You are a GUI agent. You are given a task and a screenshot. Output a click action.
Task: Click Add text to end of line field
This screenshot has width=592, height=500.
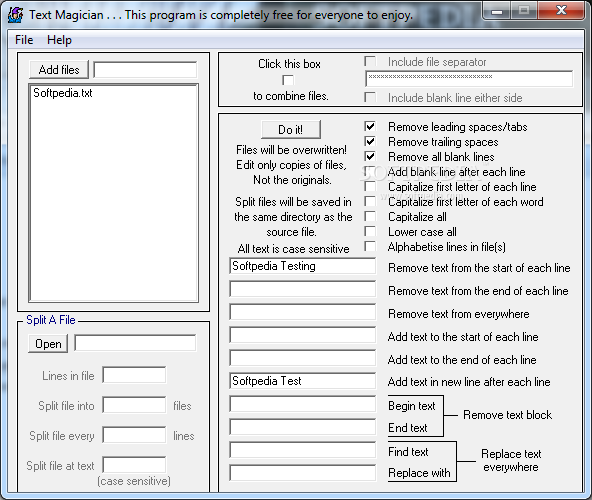[302, 358]
